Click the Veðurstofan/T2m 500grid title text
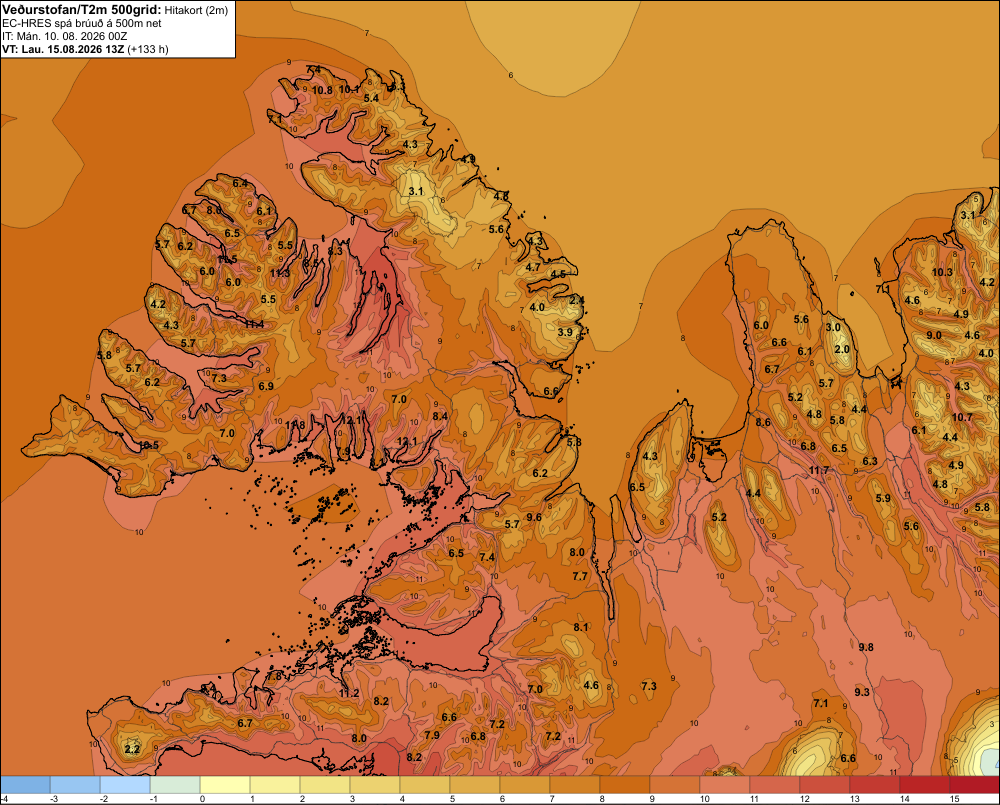 point(81,10)
